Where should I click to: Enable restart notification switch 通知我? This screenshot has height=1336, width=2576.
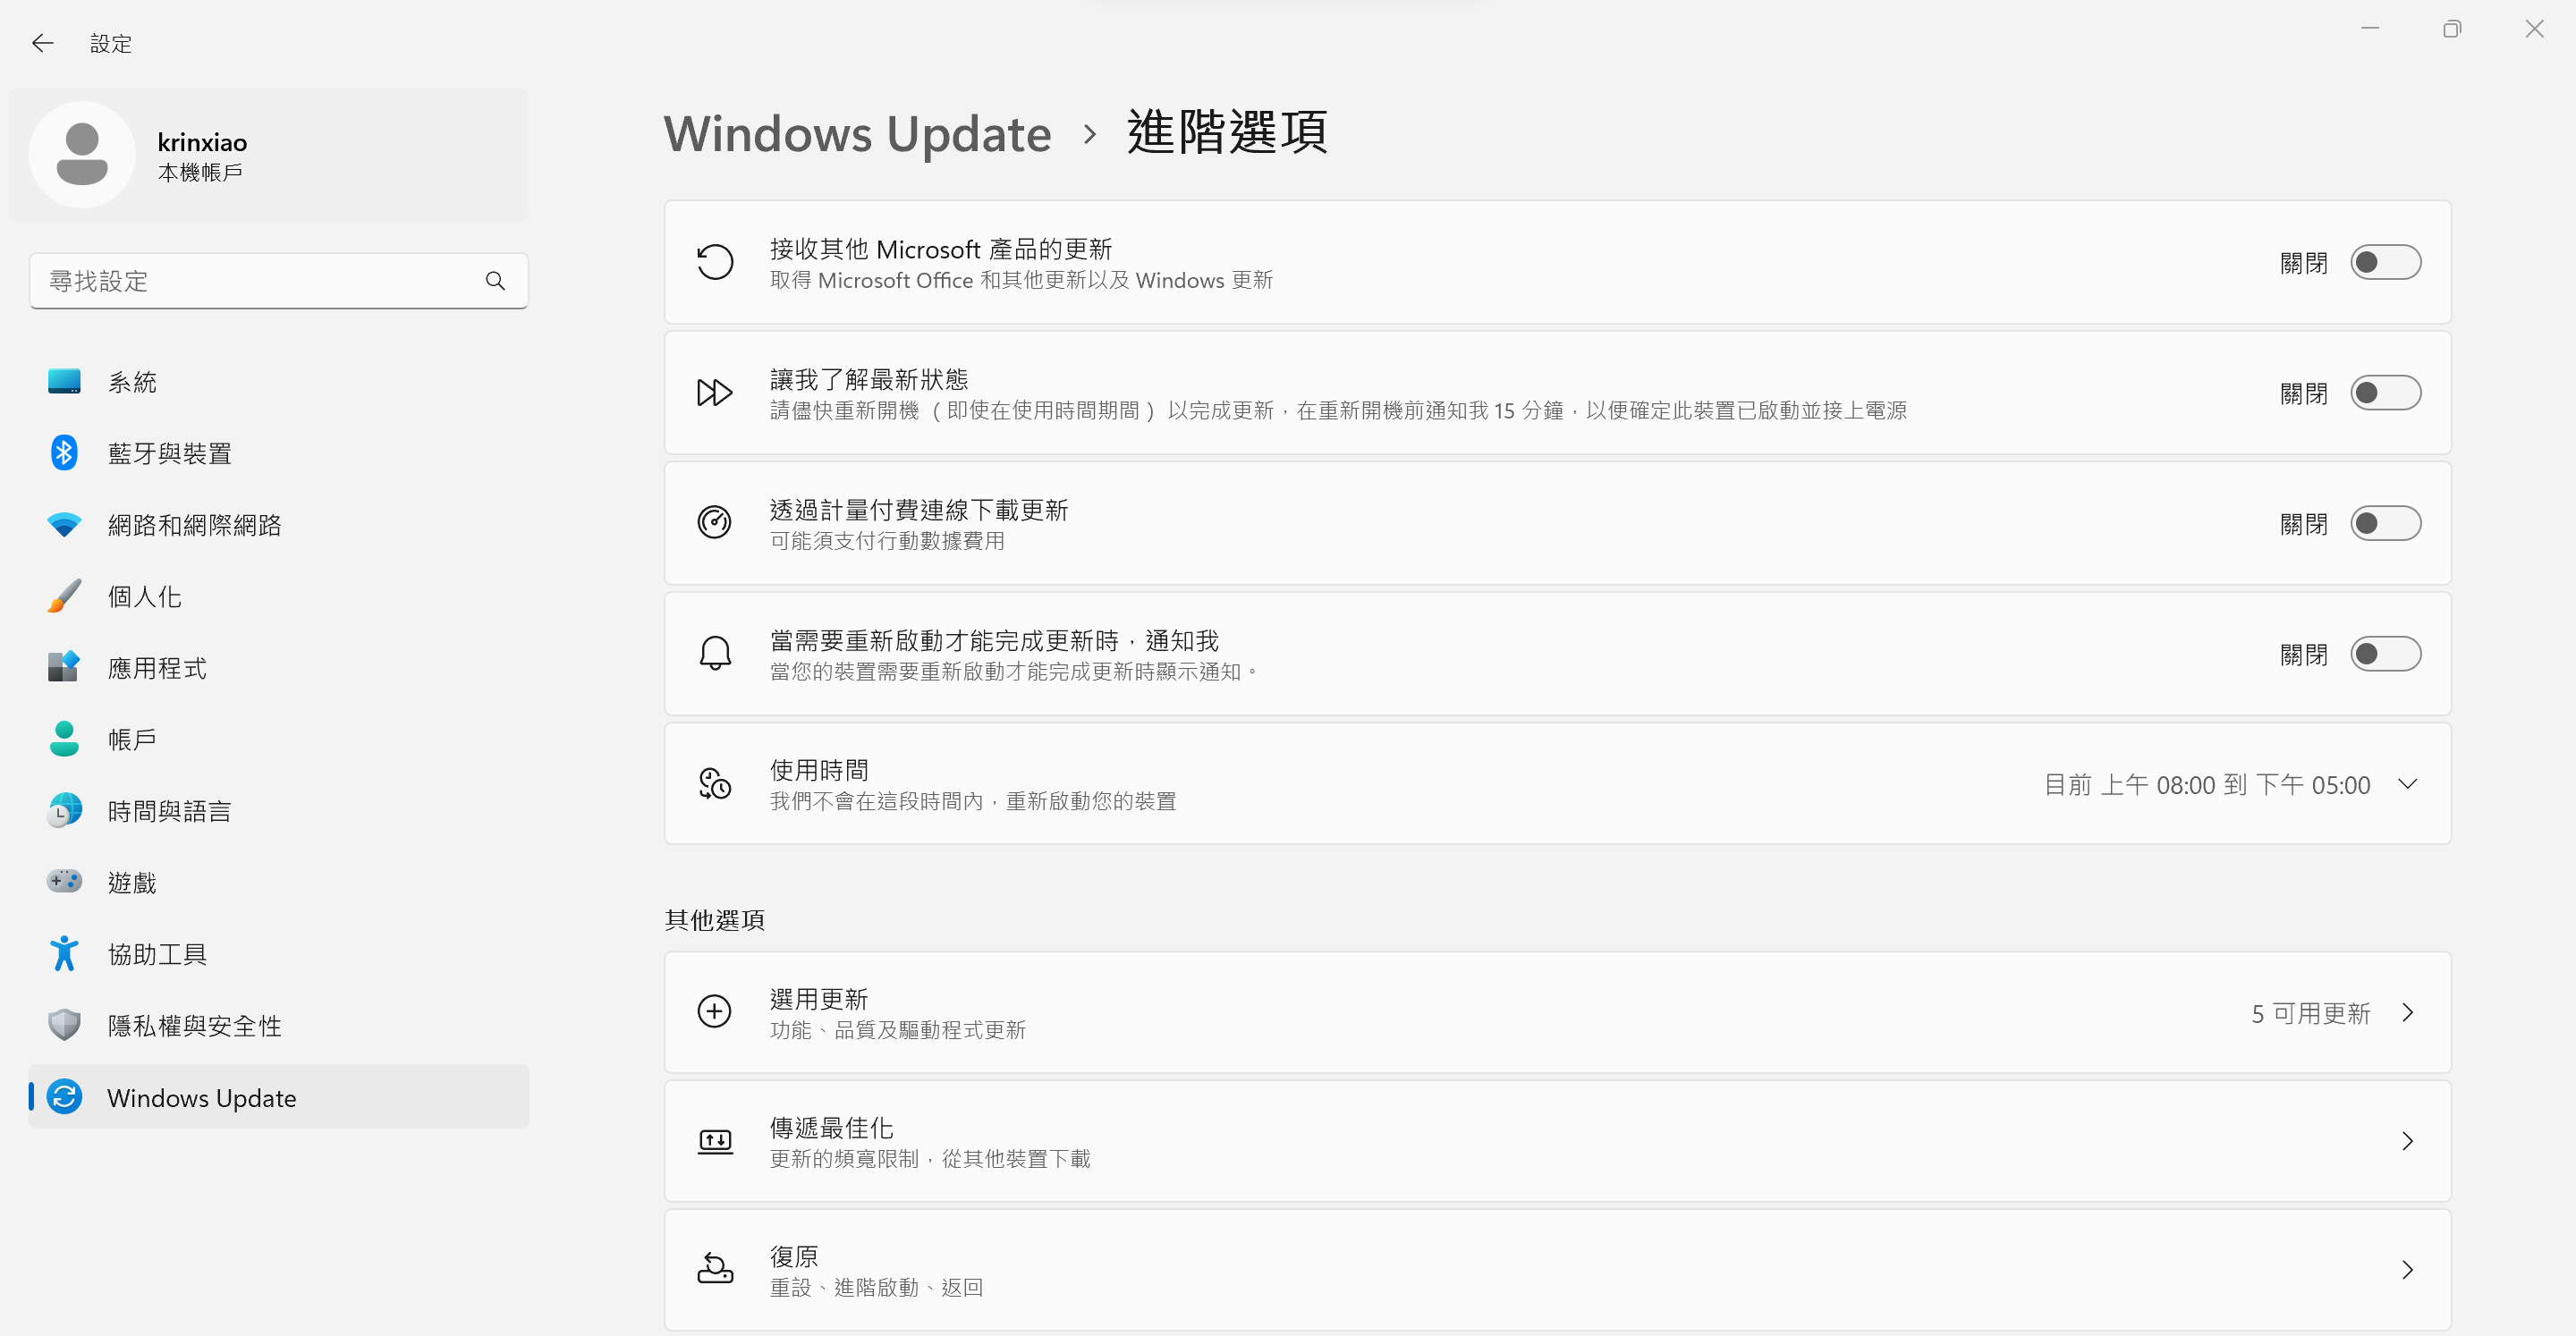point(2386,654)
